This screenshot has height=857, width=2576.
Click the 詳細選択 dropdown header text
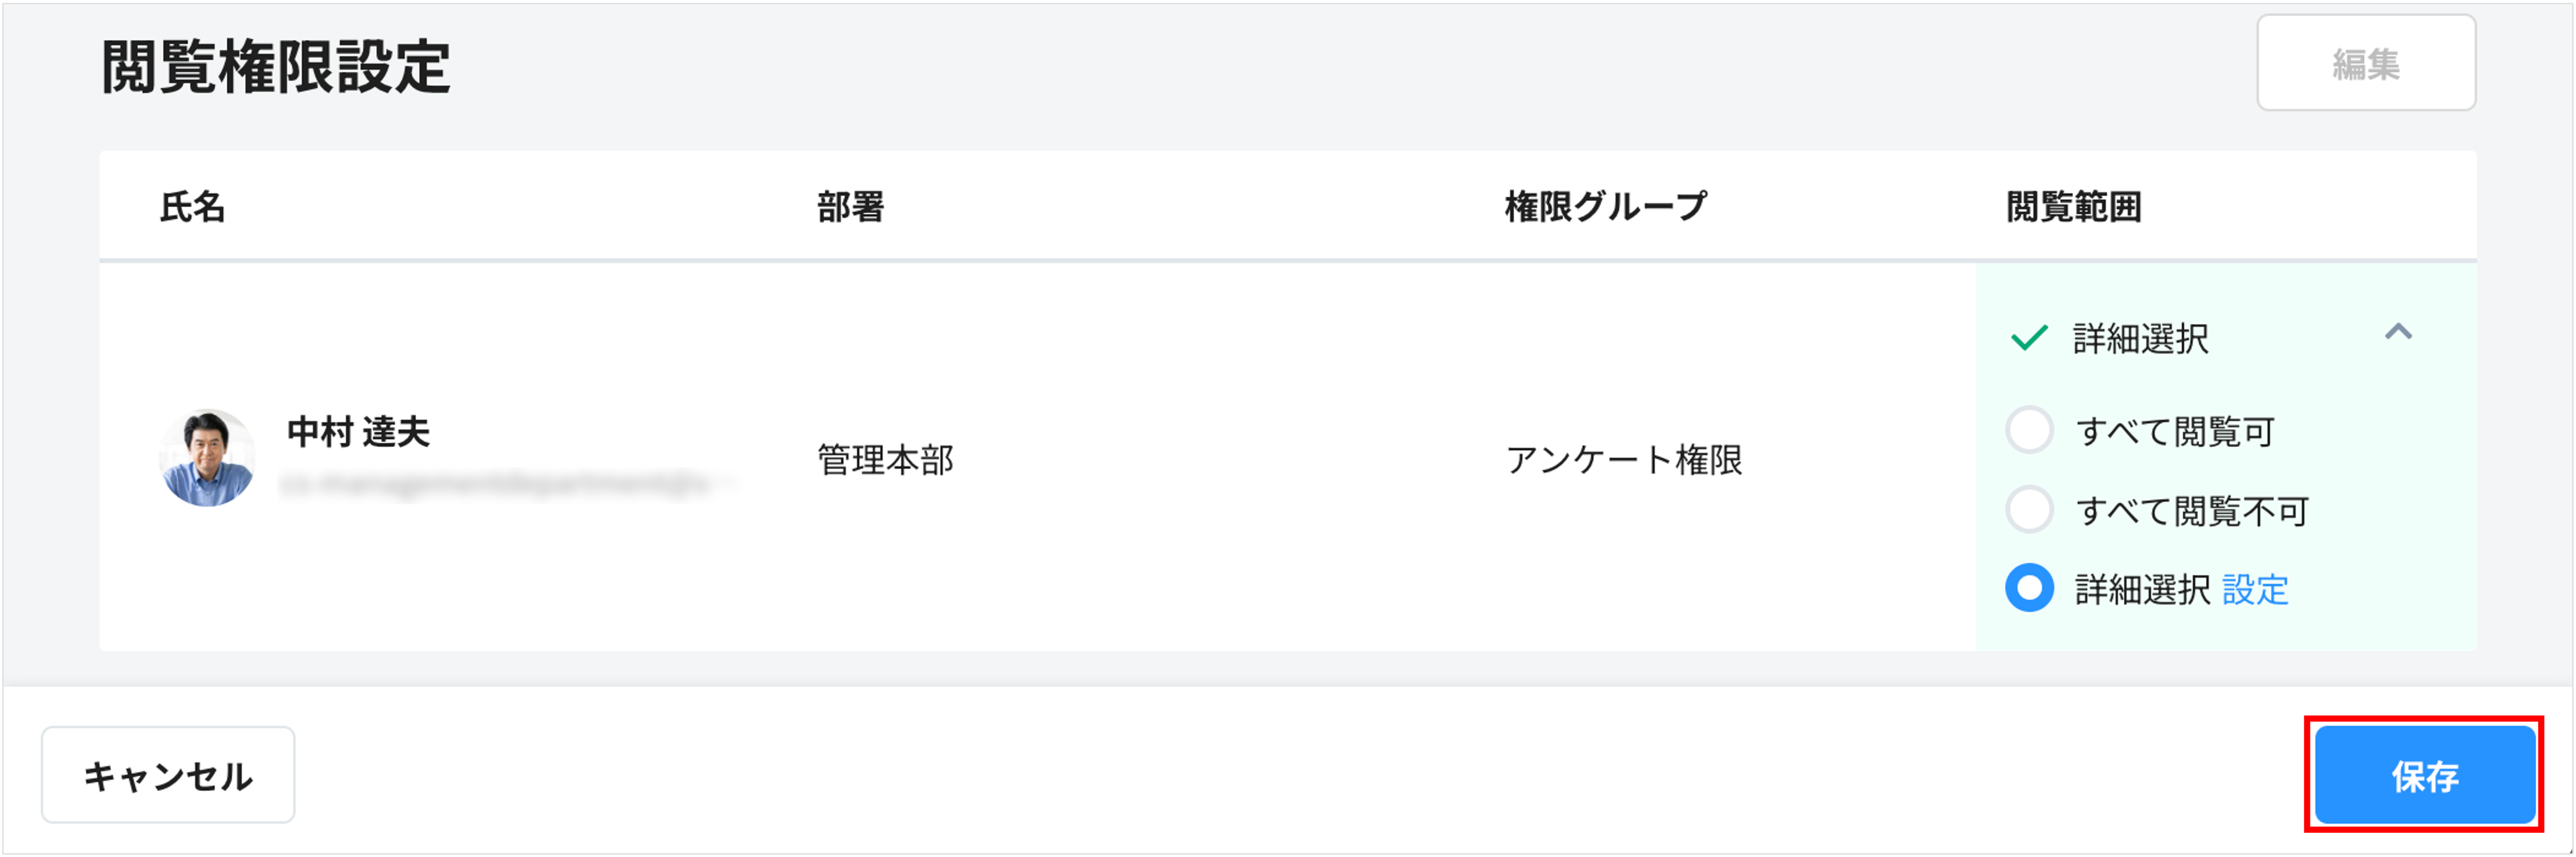[2140, 339]
